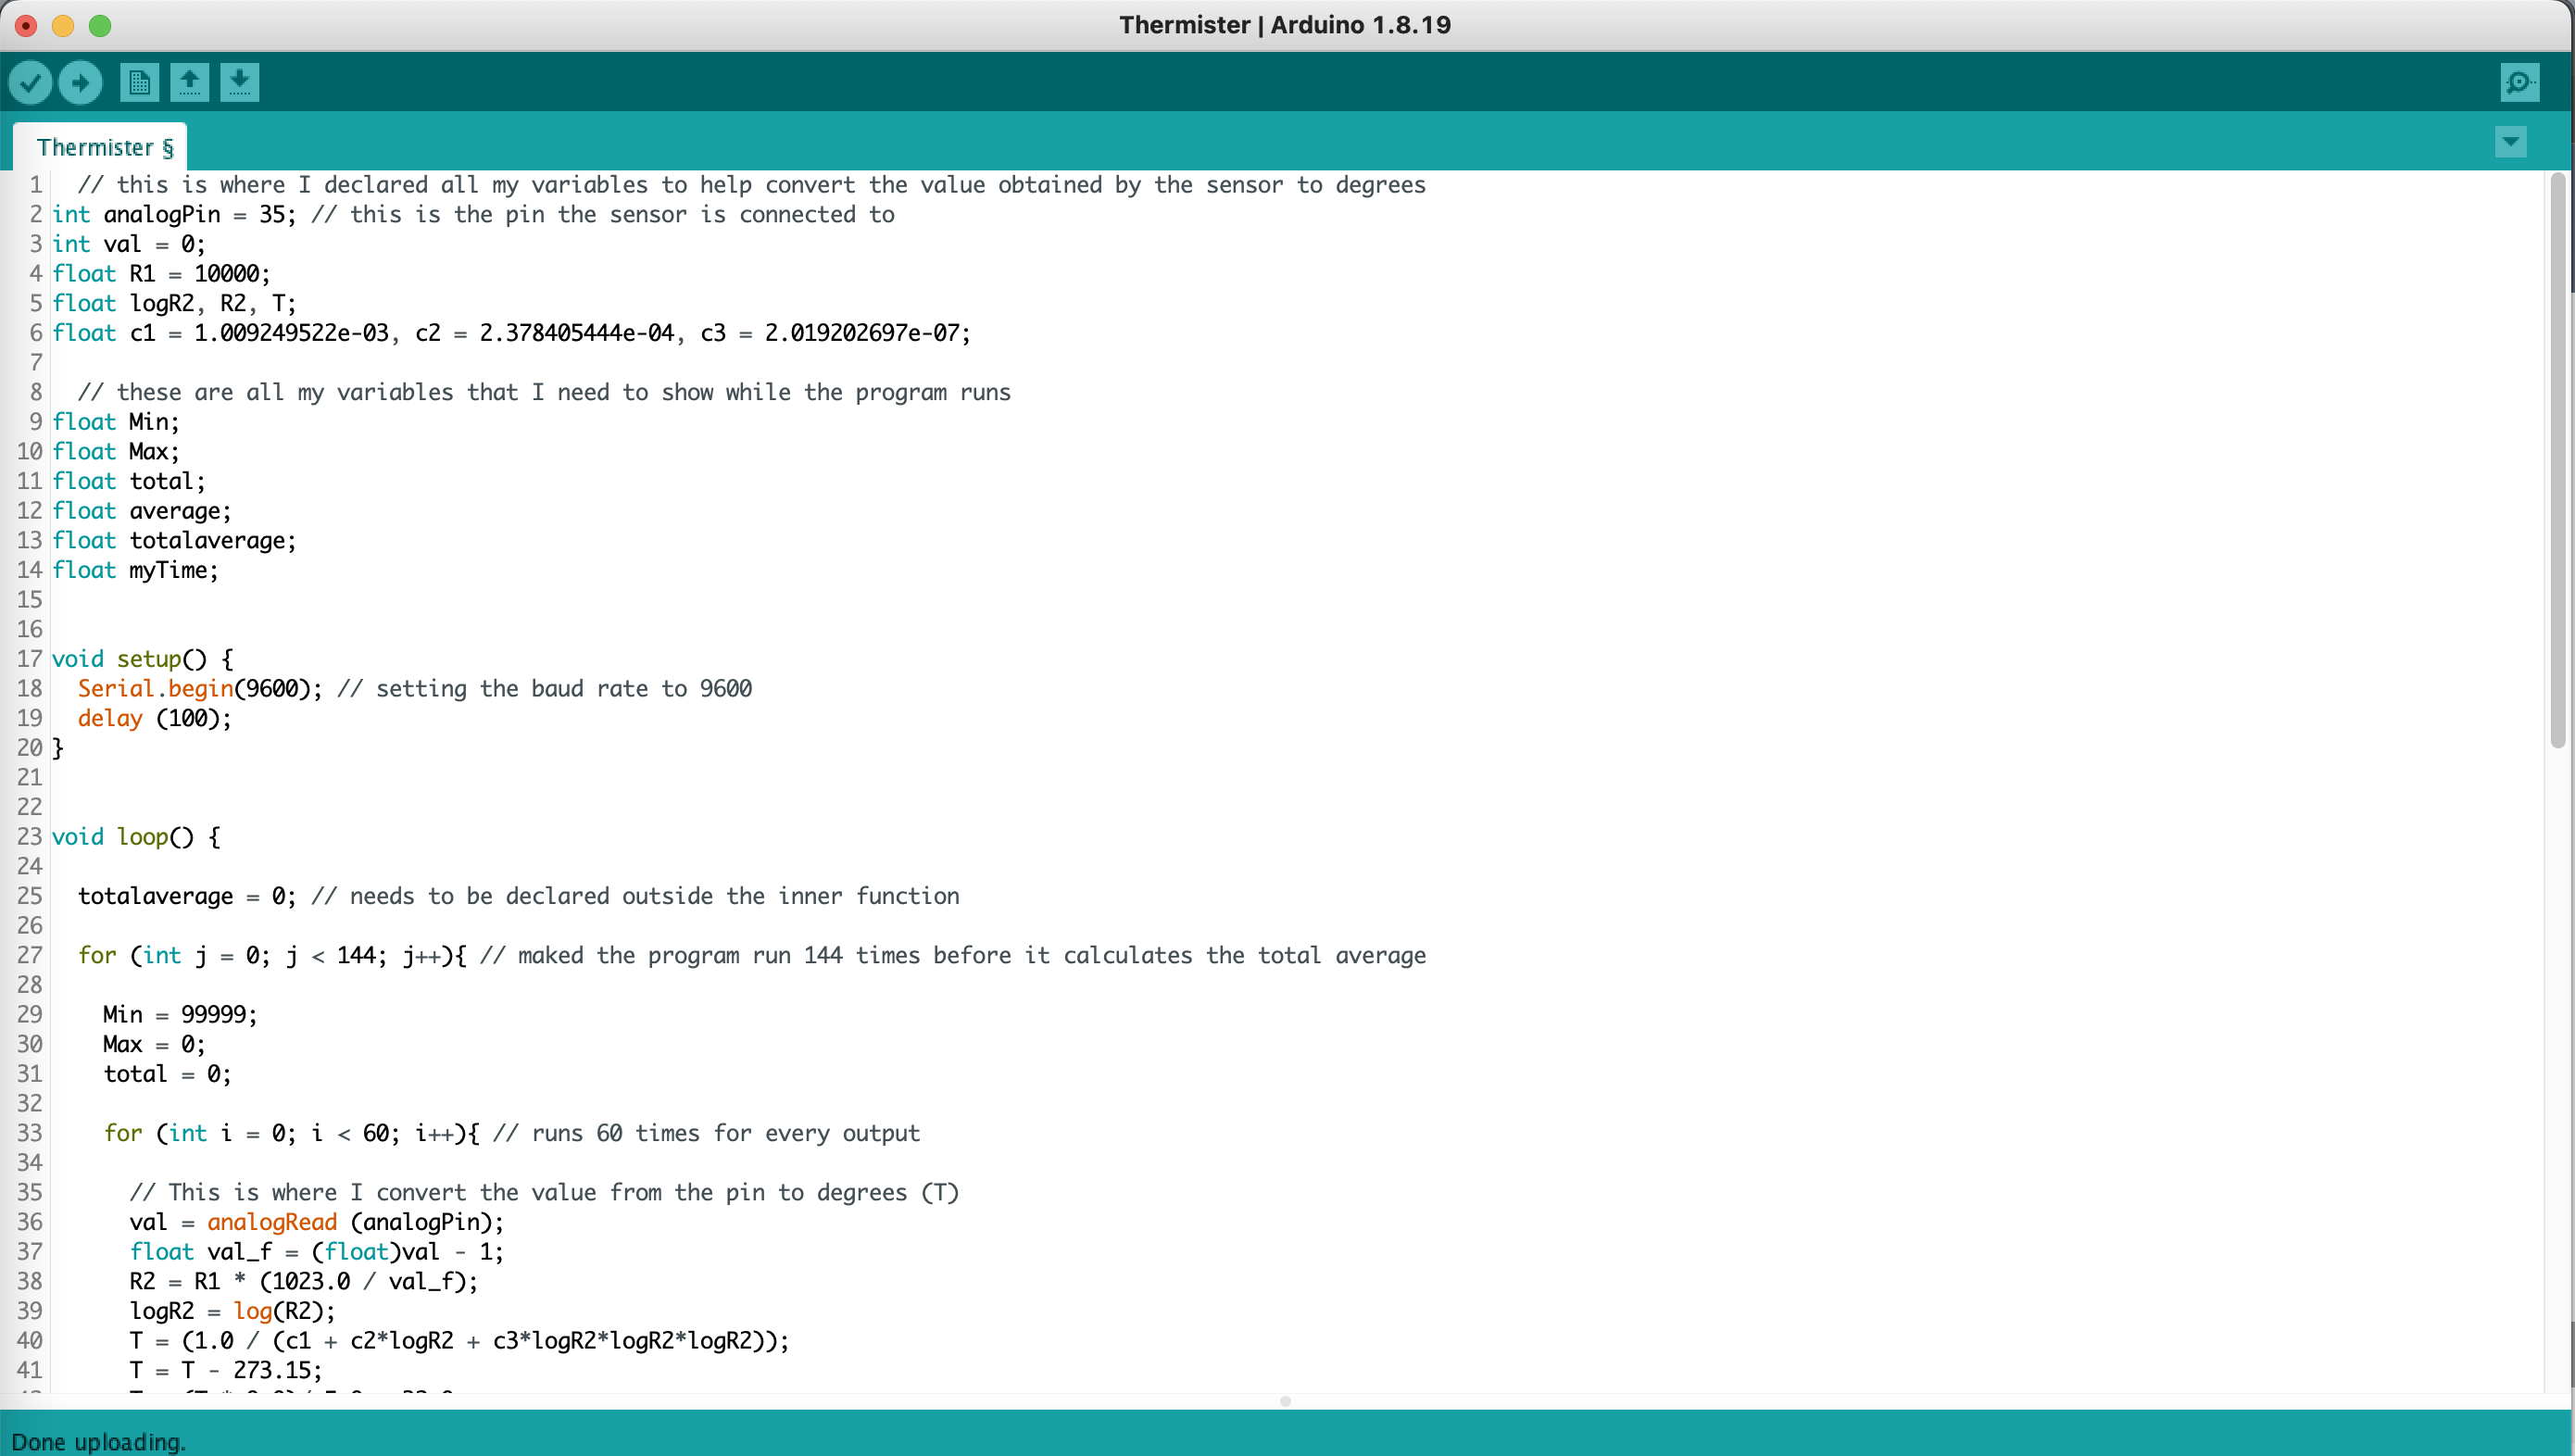
Task: Click the green maximize window button
Action: pos(100,25)
